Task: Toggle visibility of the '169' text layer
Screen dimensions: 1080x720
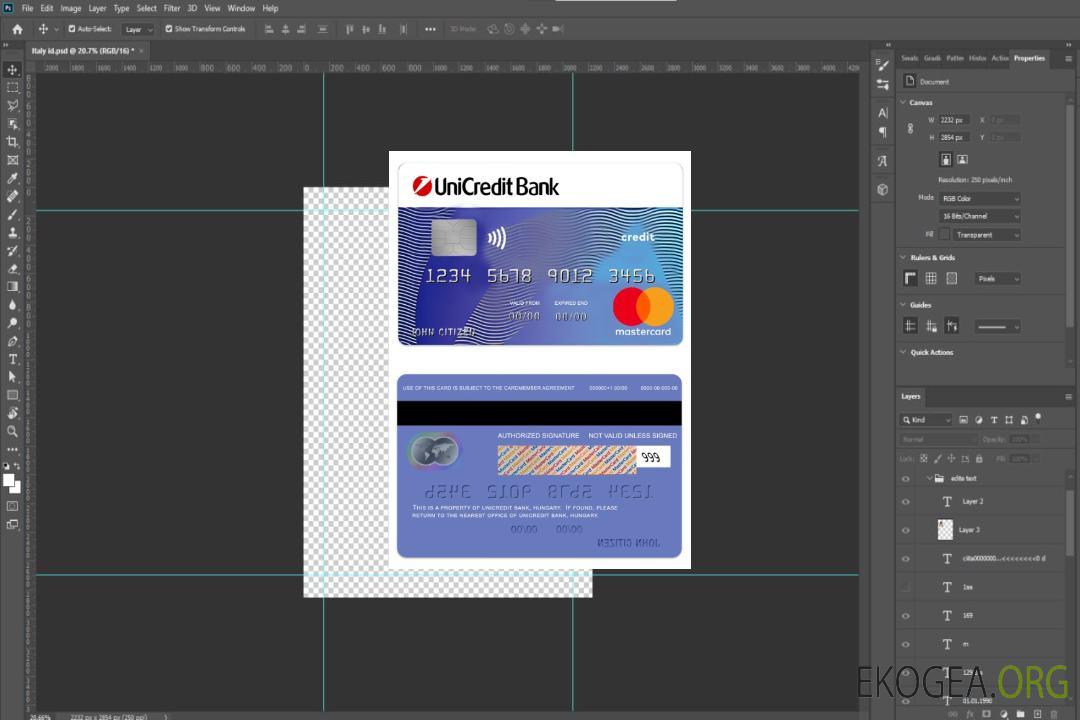Action: coord(906,616)
